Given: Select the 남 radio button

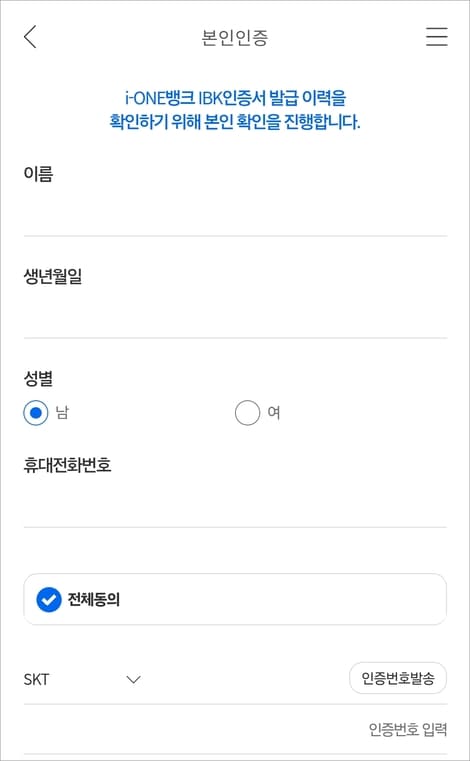Looking at the screenshot, I should pyautogui.click(x=36, y=413).
